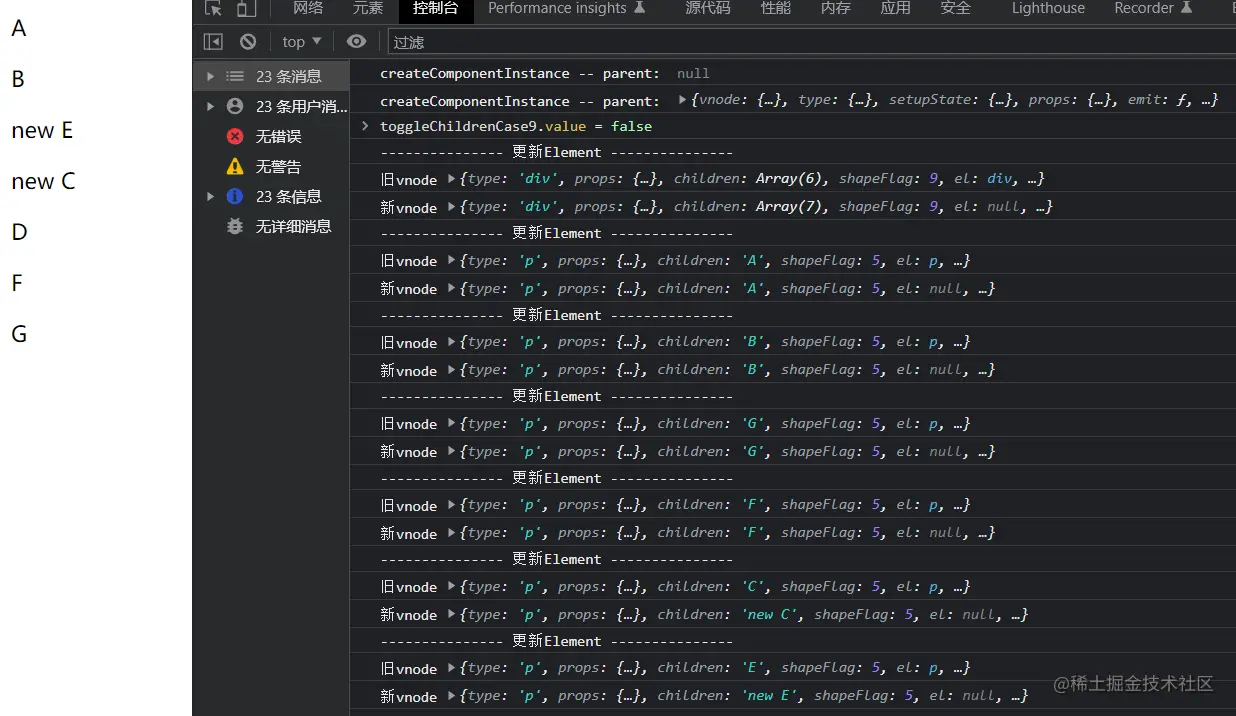
Task: Click paragraph 'B' on the web page
Action: coord(18,79)
